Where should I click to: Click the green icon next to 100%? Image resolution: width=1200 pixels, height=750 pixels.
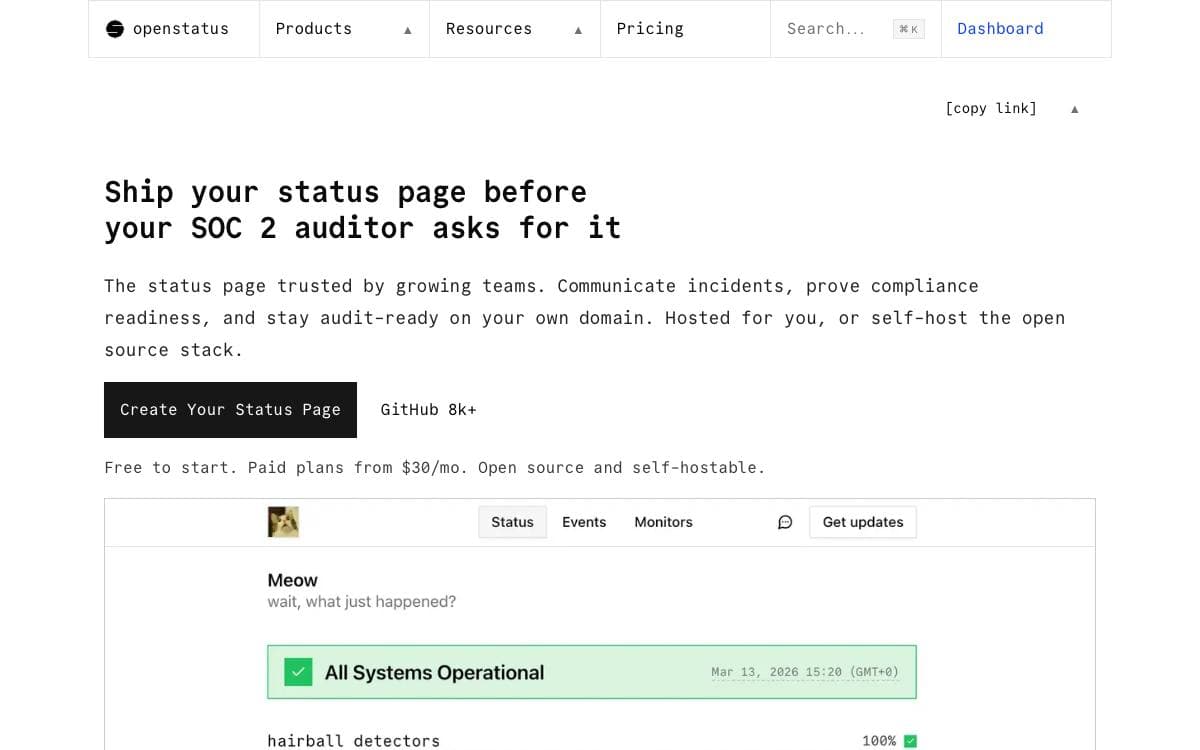(x=910, y=741)
